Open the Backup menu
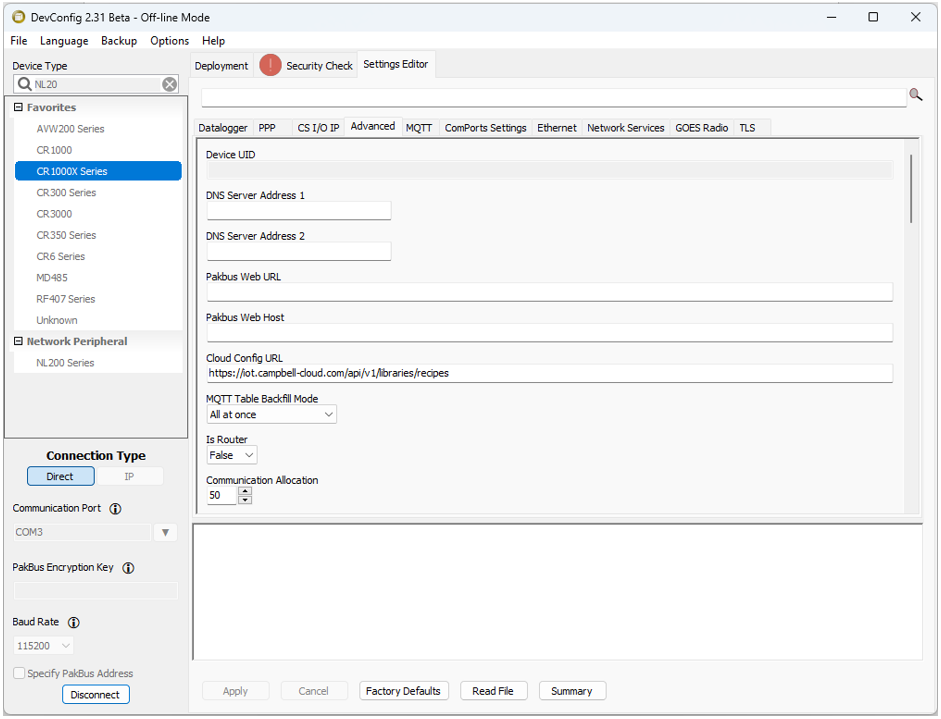 click(x=119, y=41)
